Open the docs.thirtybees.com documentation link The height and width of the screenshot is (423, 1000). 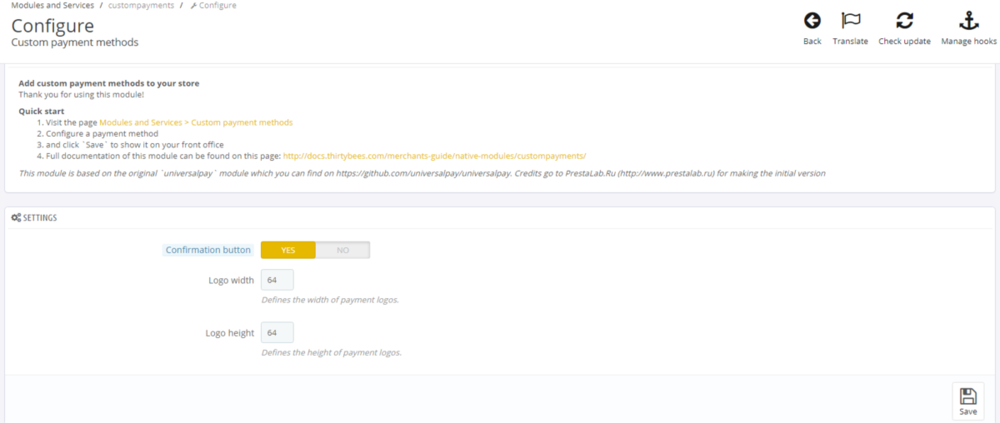[434, 156]
